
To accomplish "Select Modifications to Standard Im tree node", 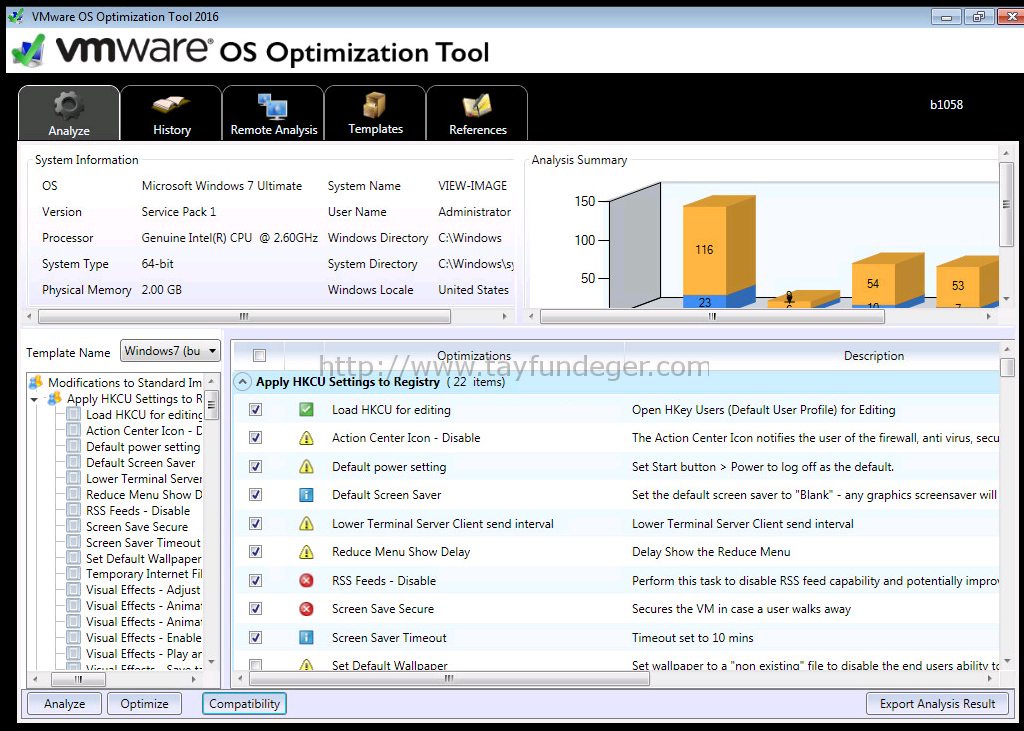I will pyautogui.click(x=125, y=383).
